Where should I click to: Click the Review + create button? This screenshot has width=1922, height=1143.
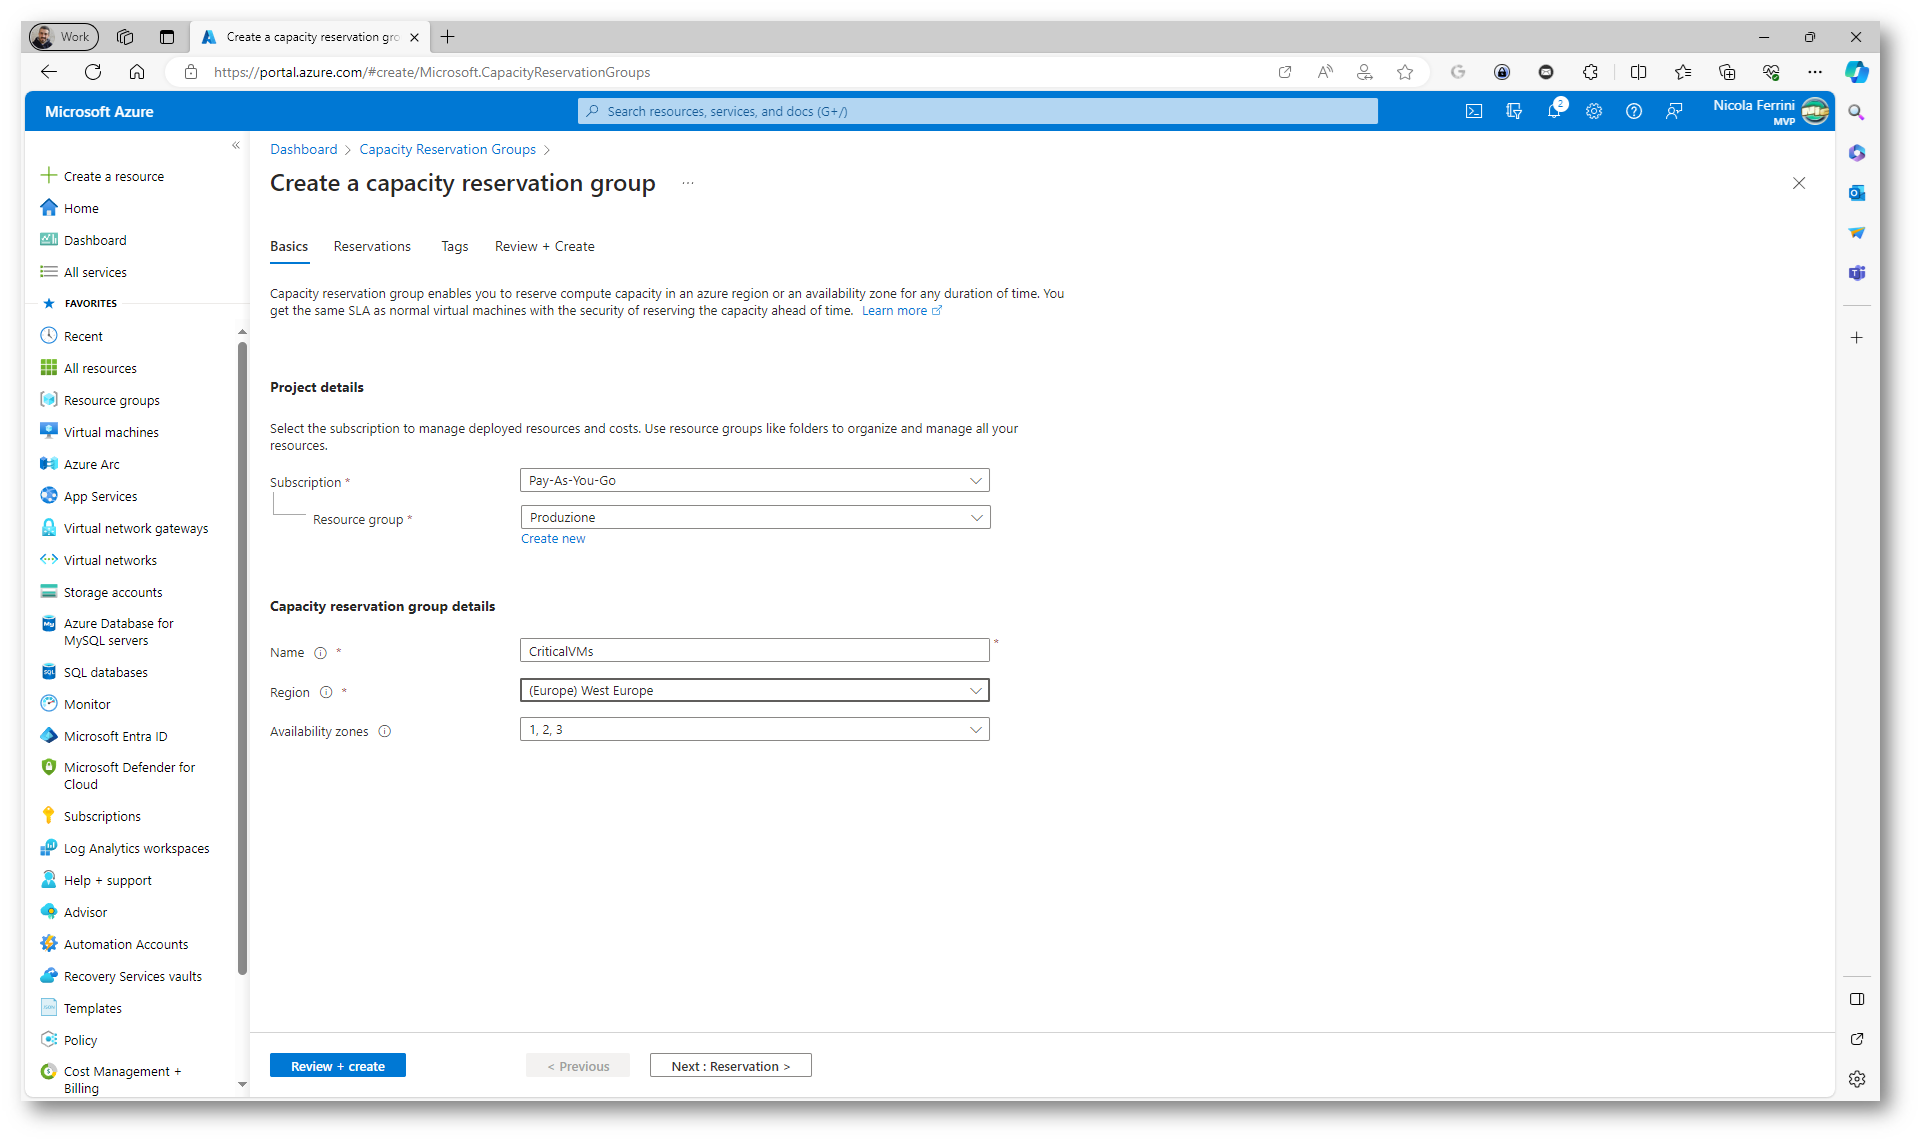338,1066
